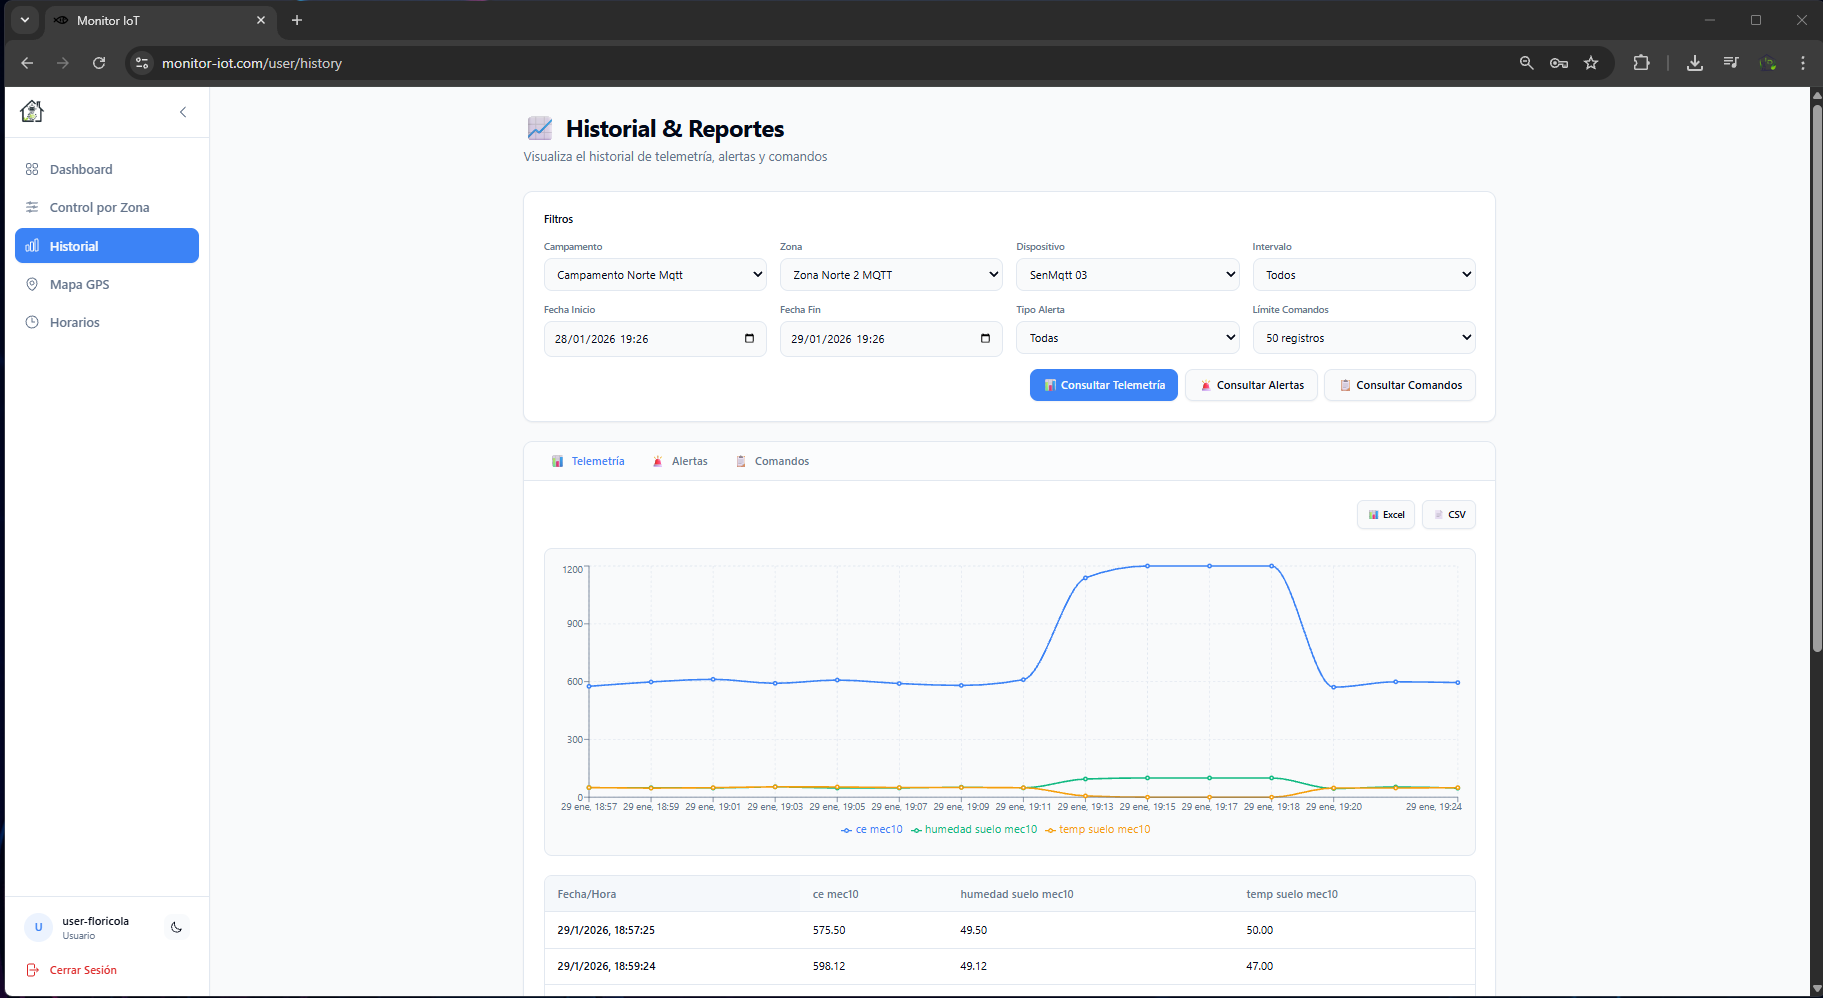This screenshot has height=998, width=1823.
Task: Toggle dark mode with the moon icon
Action: (176, 927)
